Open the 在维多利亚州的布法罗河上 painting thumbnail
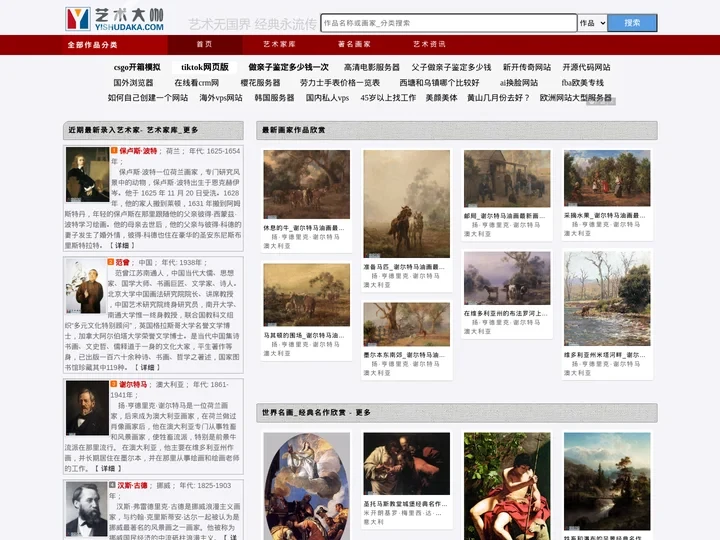Image resolution: width=720 pixels, height=540 pixels. pos(507,278)
